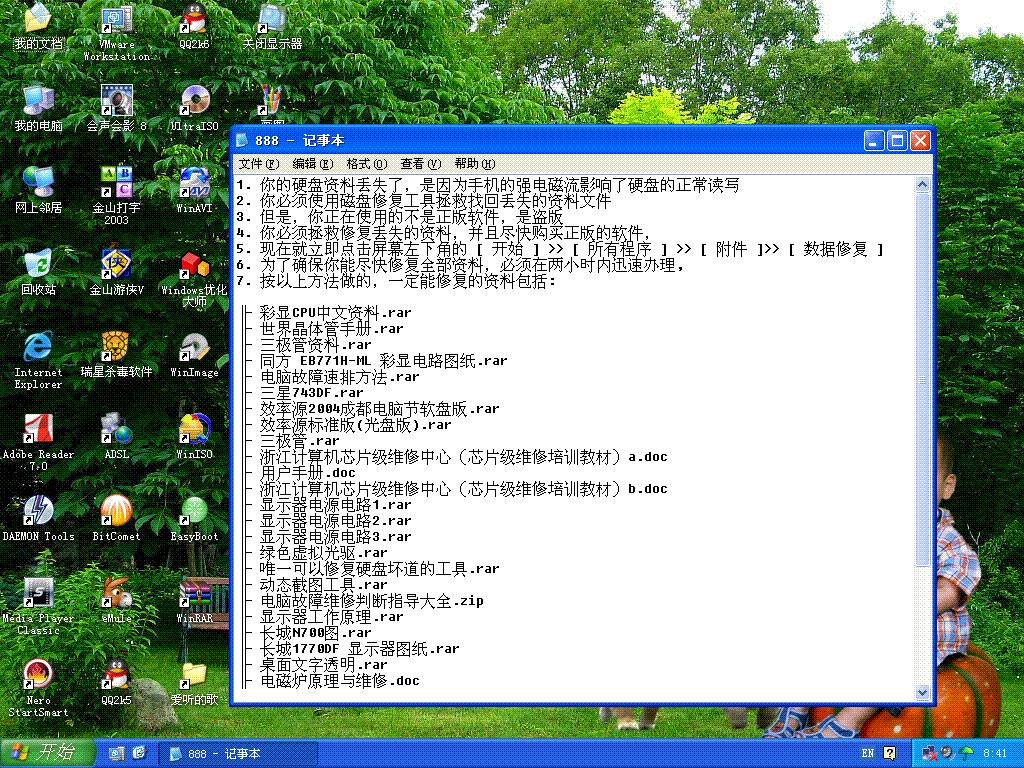Launch the WinImage shortcut
The width and height of the screenshot is (1024, 768).
pyautogui.click(x=194, y=355)
